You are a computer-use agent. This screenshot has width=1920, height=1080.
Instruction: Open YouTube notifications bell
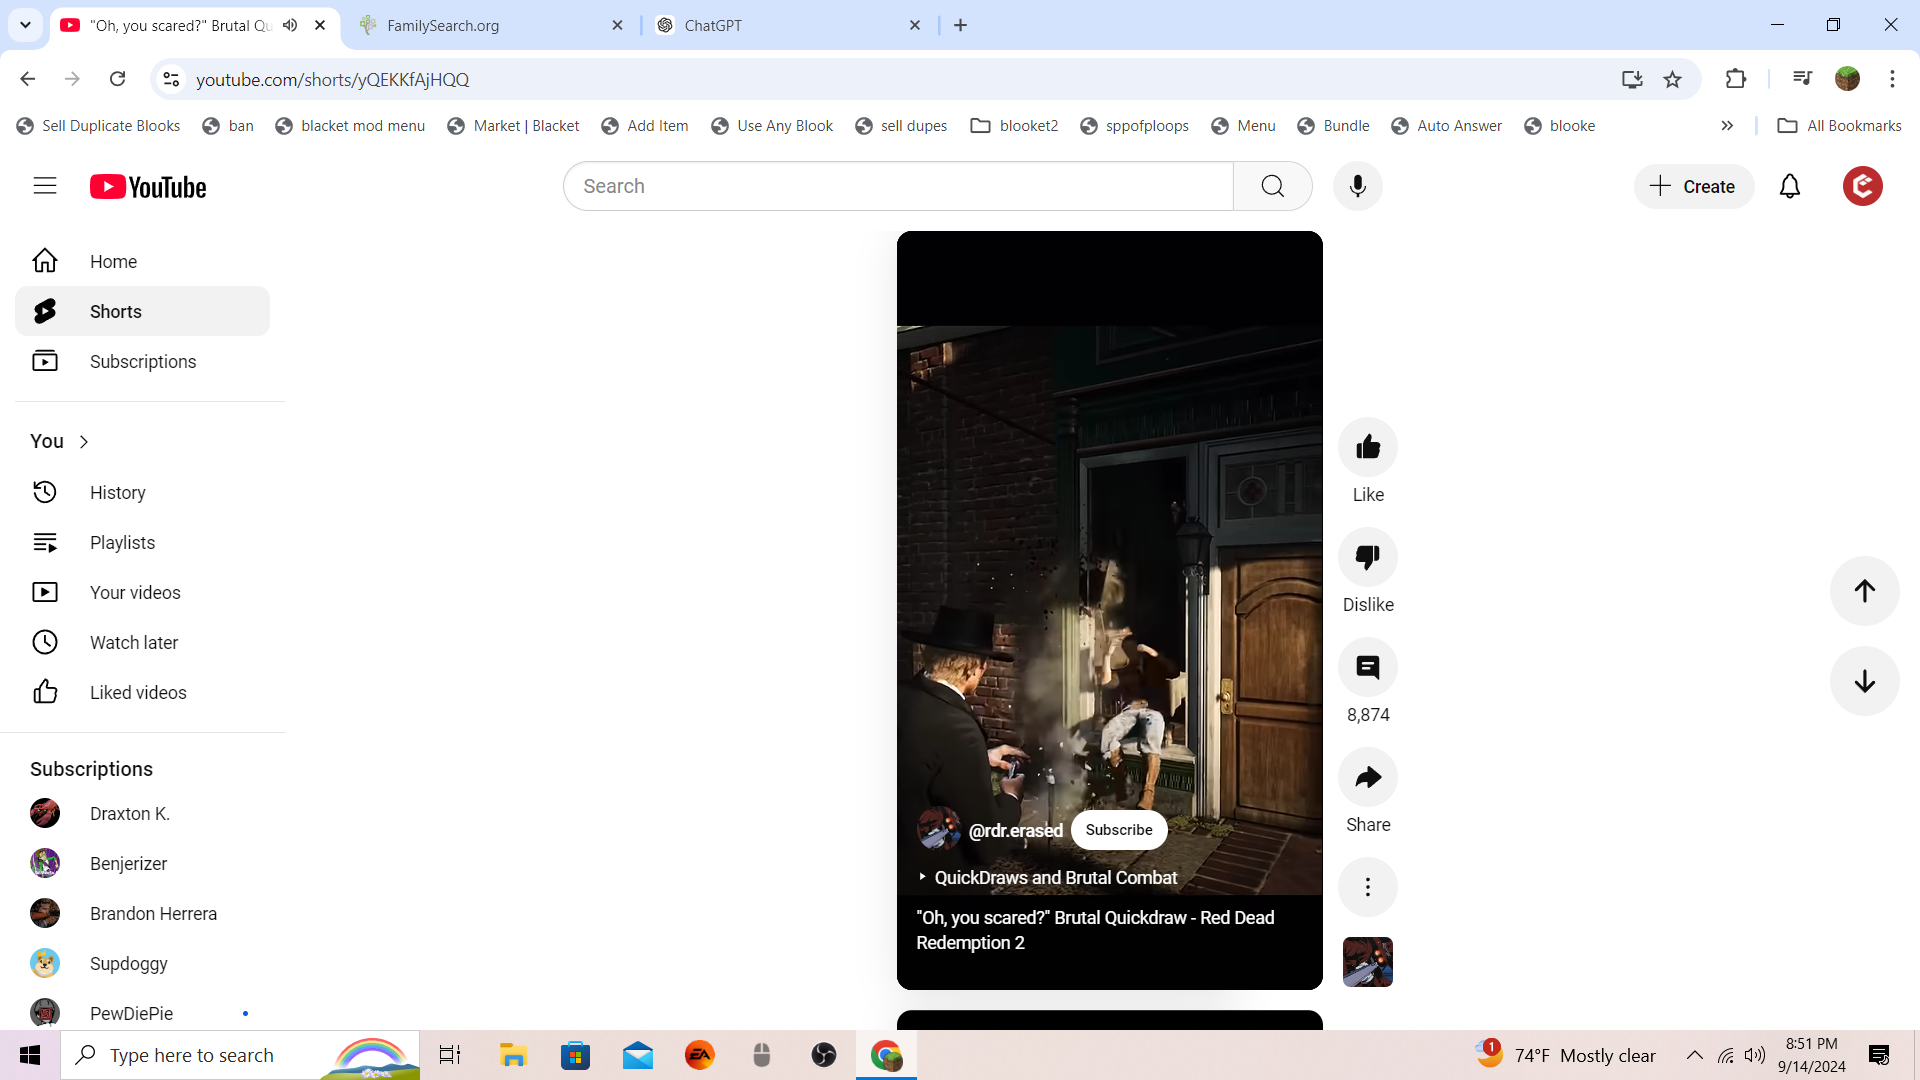click(1789, 186)
